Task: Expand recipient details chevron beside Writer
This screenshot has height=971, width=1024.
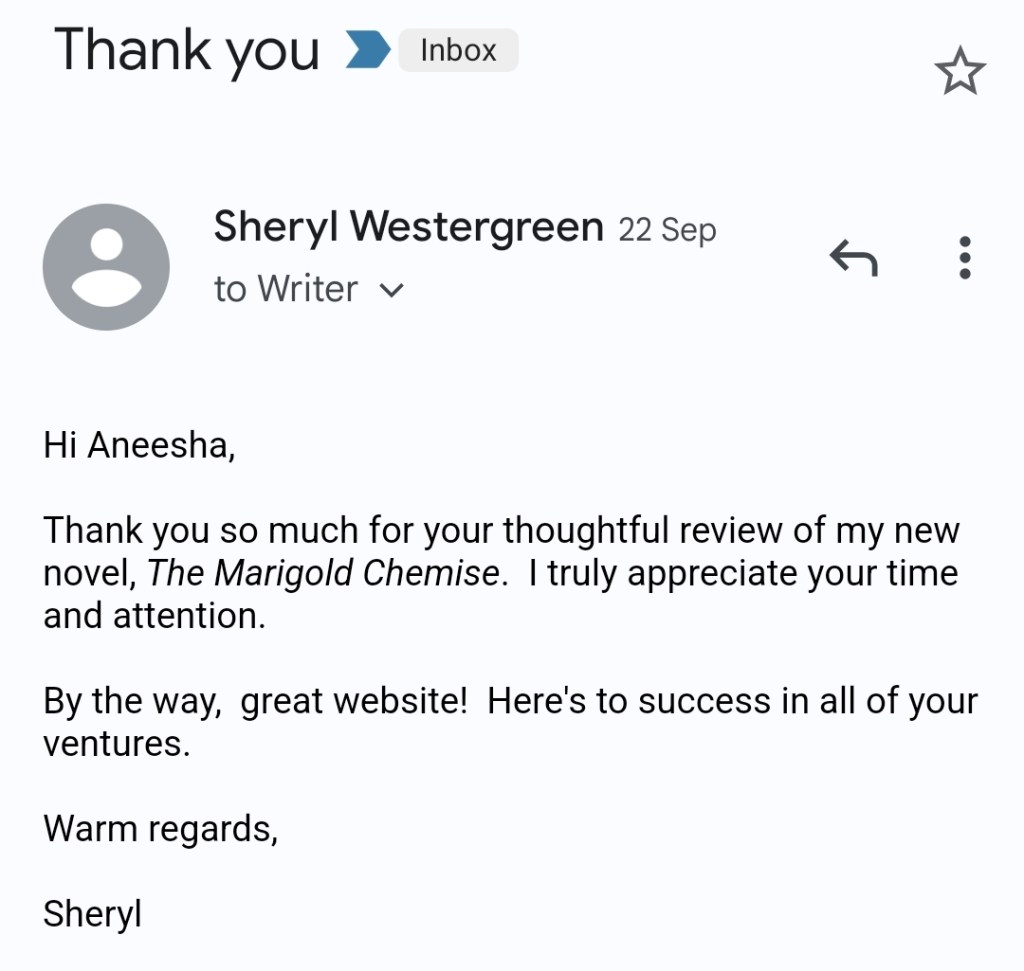Action: click(391, 291)
